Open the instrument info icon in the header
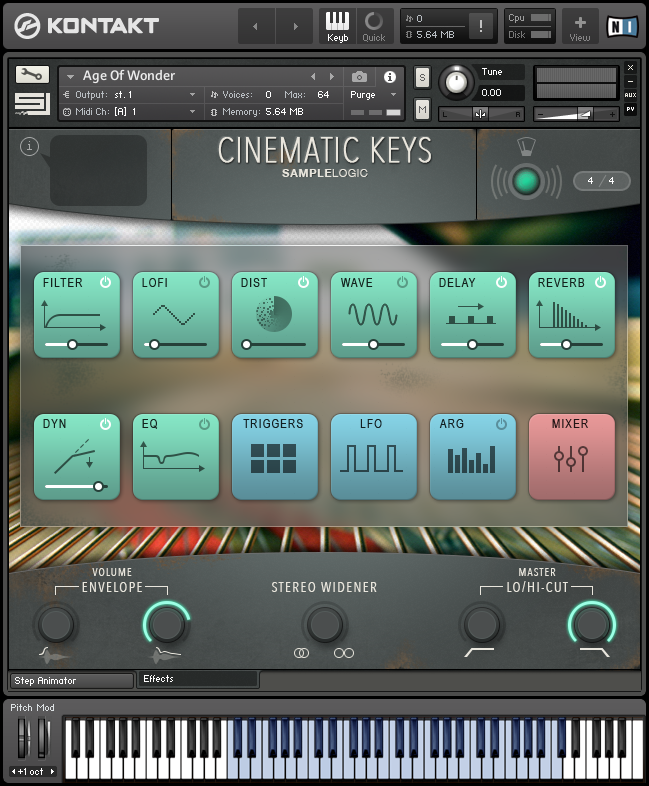649x786 pixels. (x=389, y=77)
